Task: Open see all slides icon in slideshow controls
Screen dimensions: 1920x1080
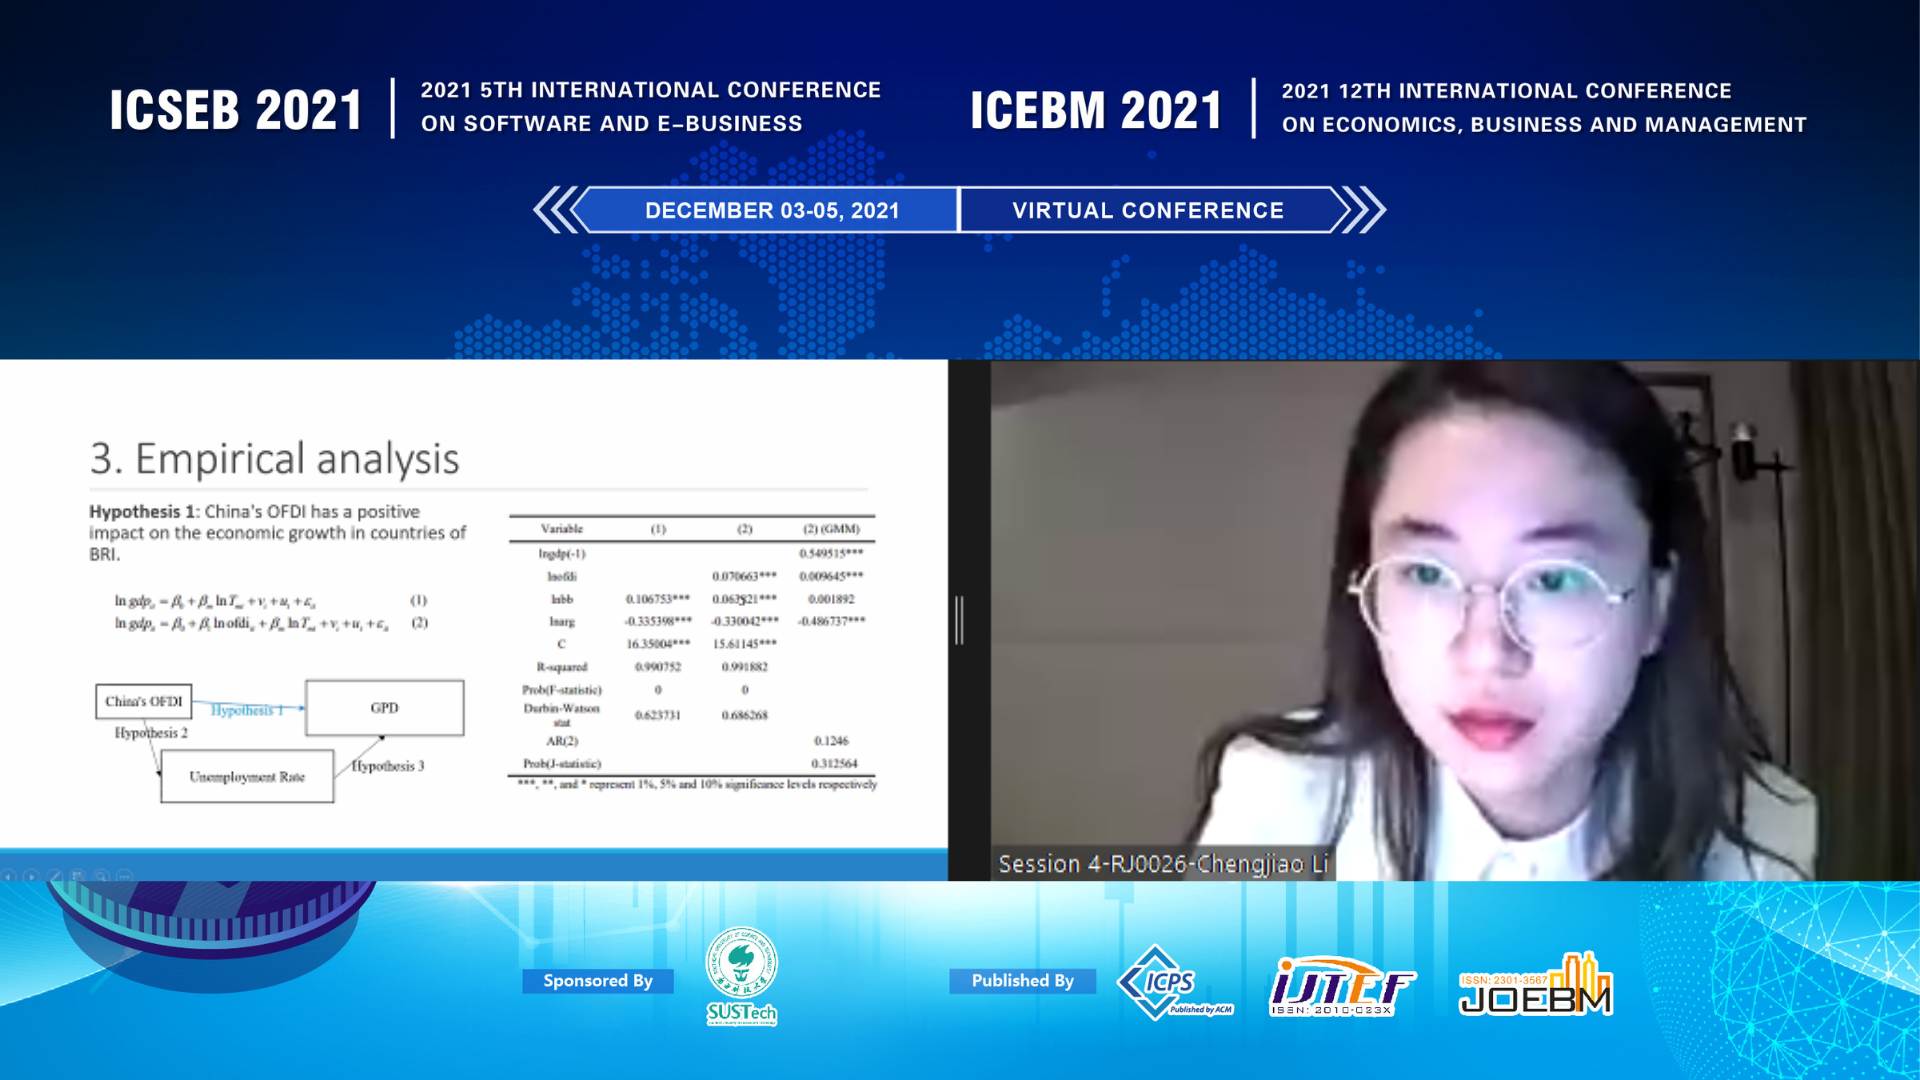Action: (78, 876)
